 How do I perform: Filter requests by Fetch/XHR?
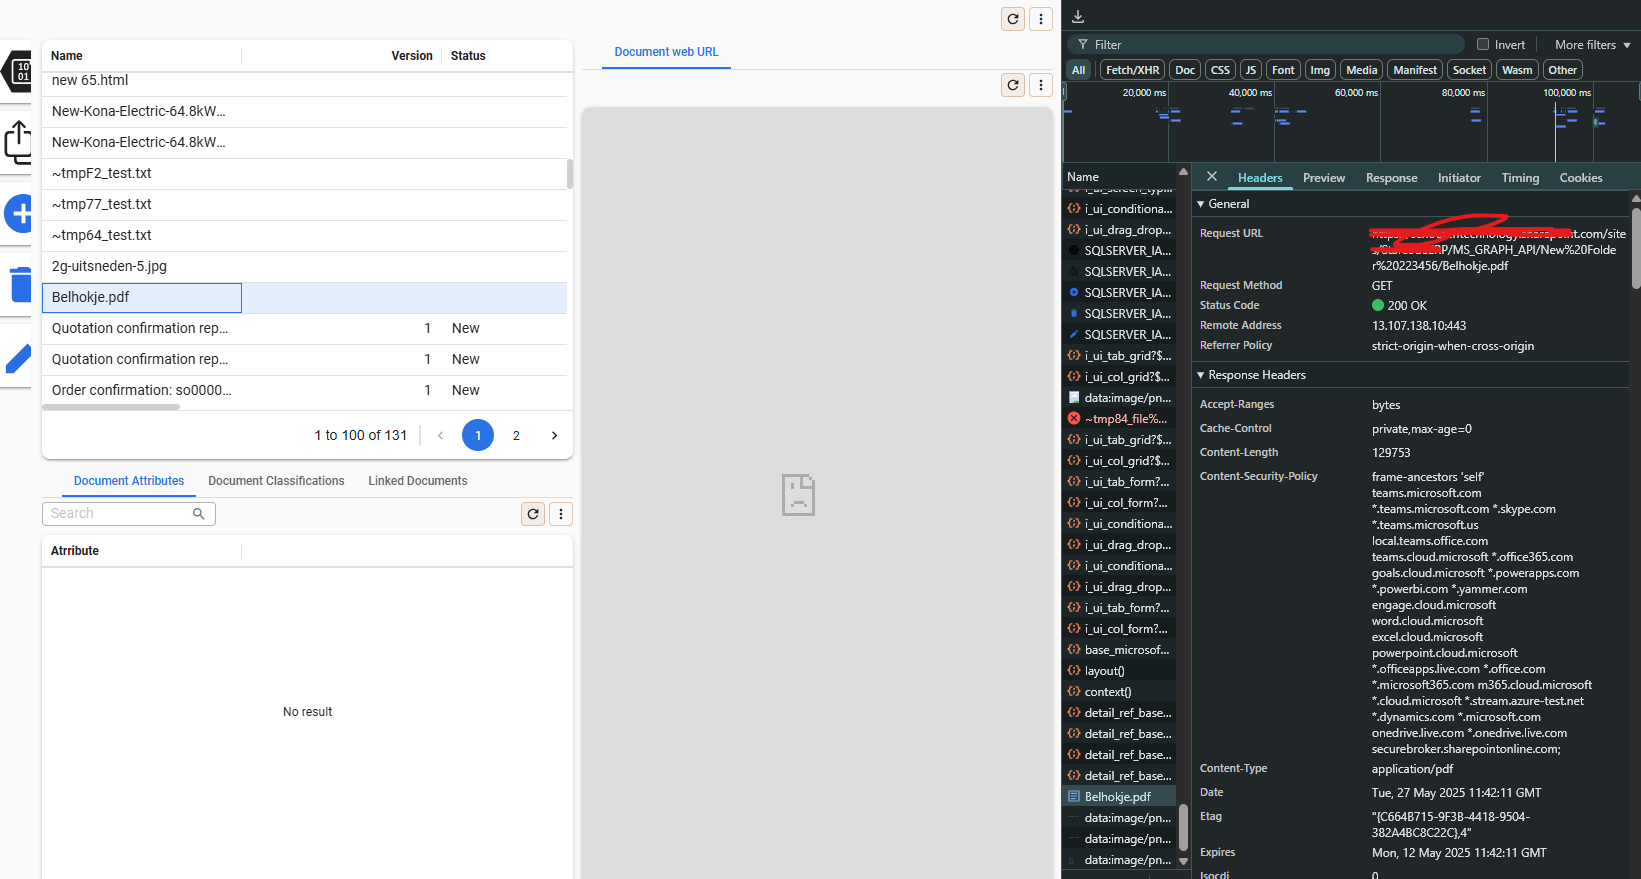[x=1133, y=70]
